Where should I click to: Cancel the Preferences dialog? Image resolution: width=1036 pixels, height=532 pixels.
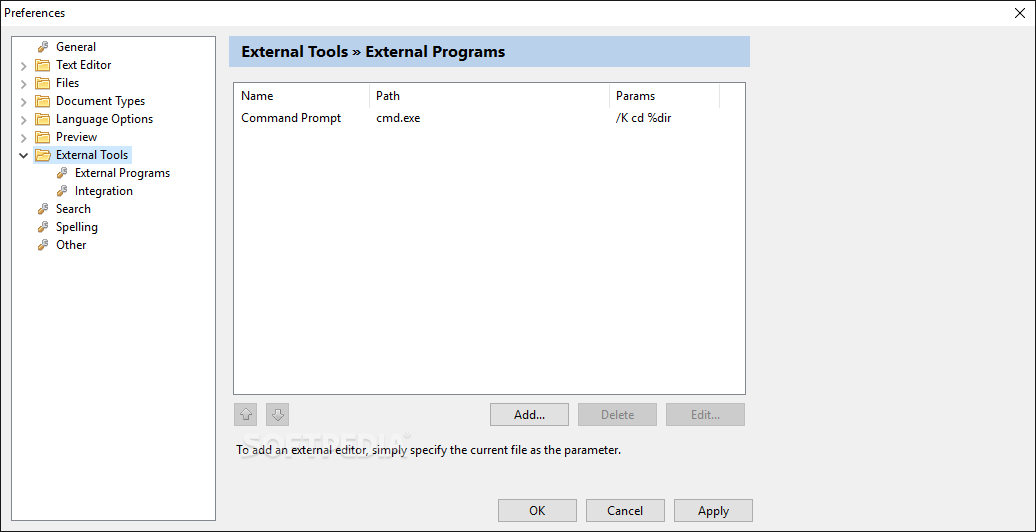625,511
